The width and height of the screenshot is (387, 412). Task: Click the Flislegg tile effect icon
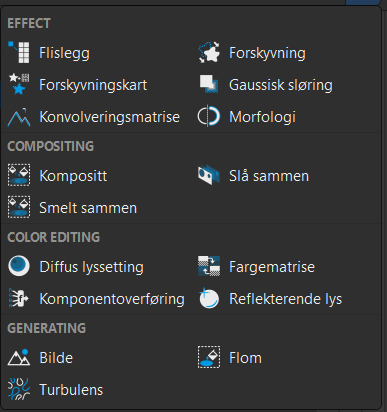coord(19,52)
